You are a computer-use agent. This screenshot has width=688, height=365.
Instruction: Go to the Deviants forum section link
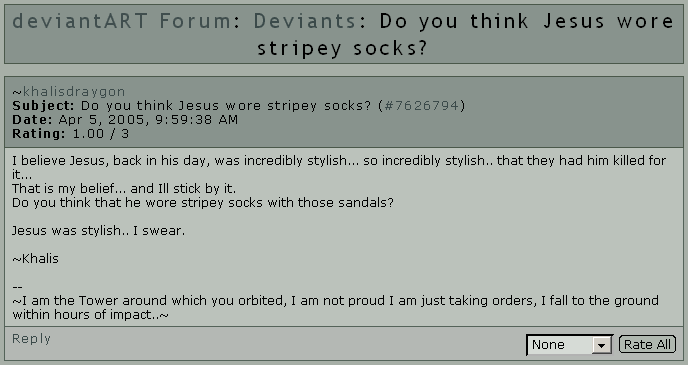[x=305, y=21]
